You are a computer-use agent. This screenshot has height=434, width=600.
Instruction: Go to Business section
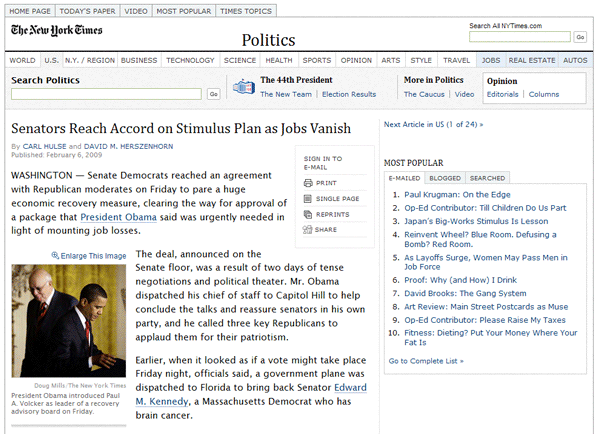pyautogui.click(x=139, y=60)
